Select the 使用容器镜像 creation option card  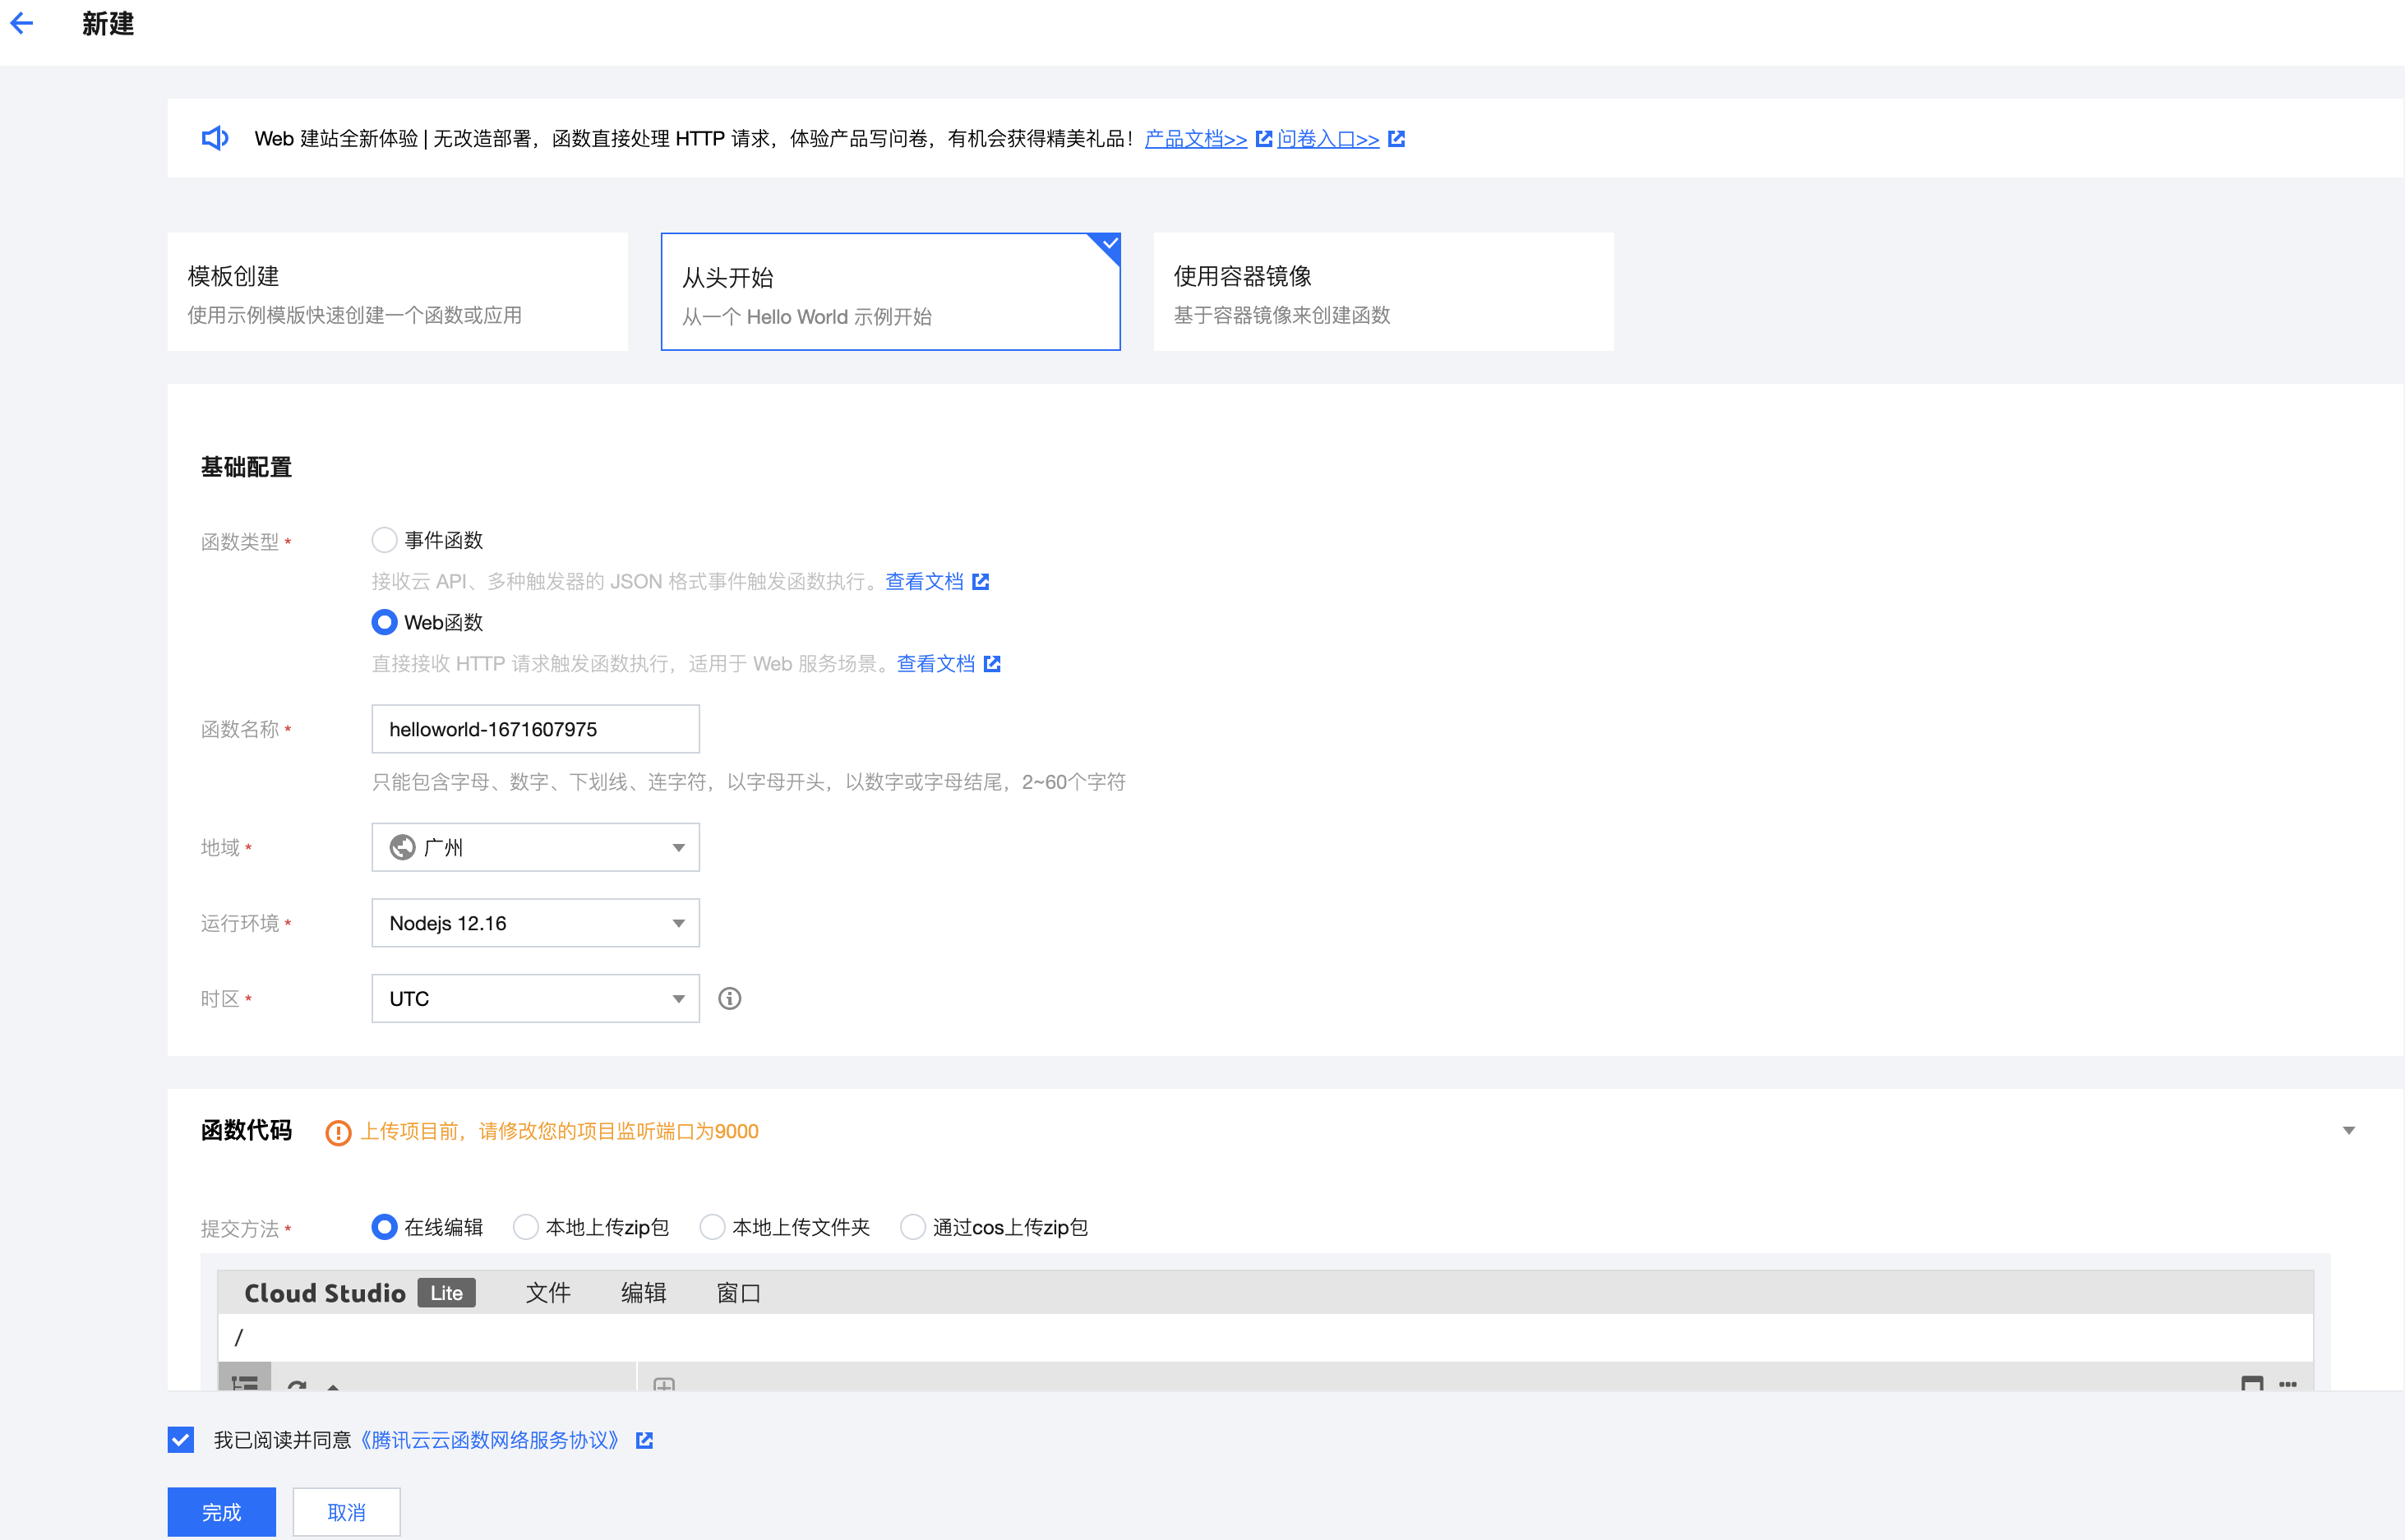click(1384, 292)
